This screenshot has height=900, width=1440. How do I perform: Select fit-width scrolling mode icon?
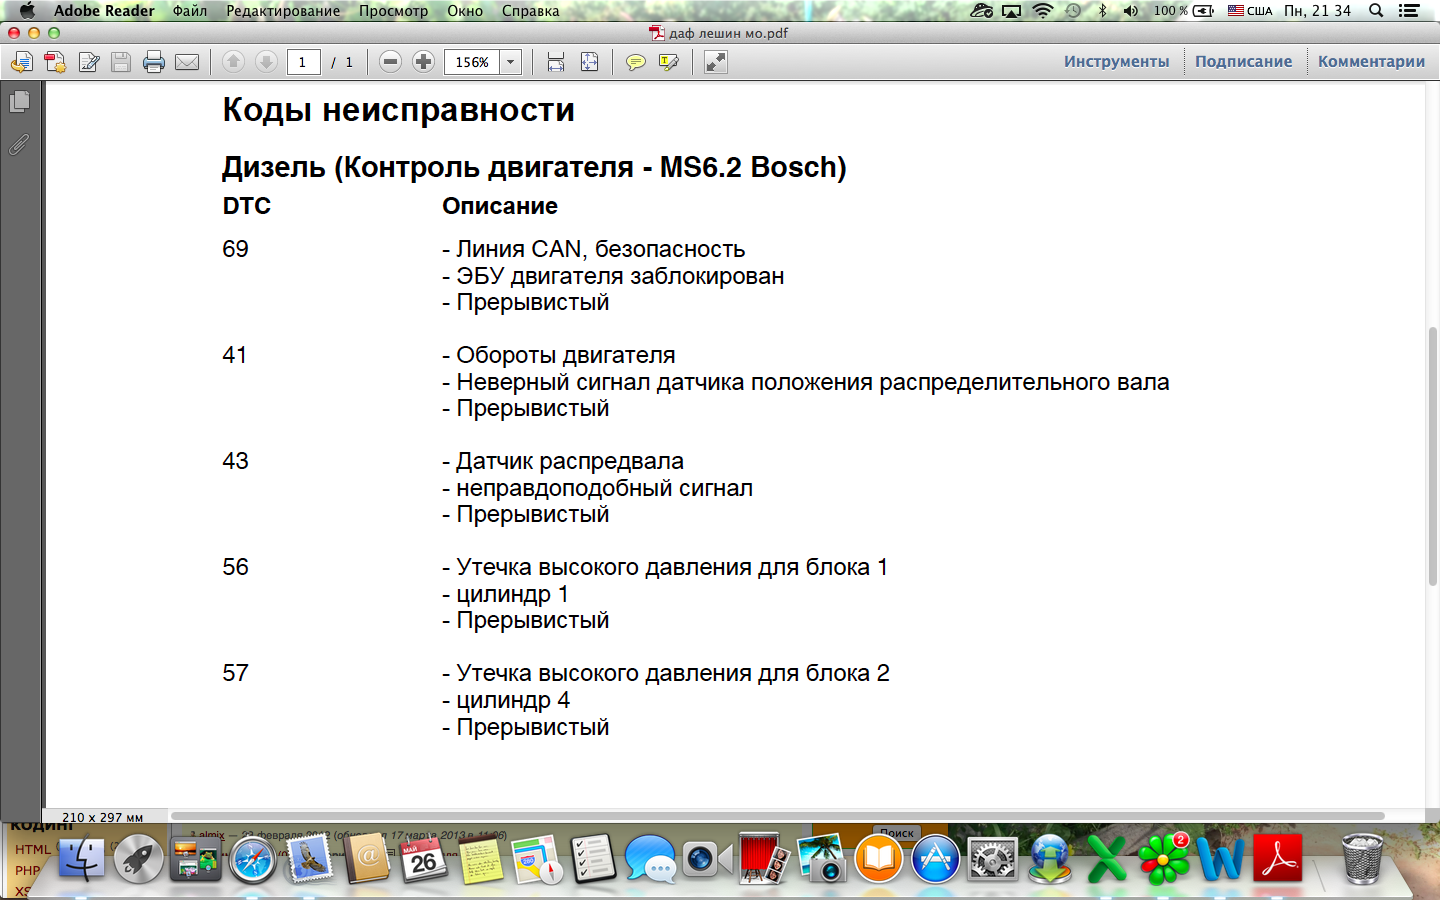(556, 62)
